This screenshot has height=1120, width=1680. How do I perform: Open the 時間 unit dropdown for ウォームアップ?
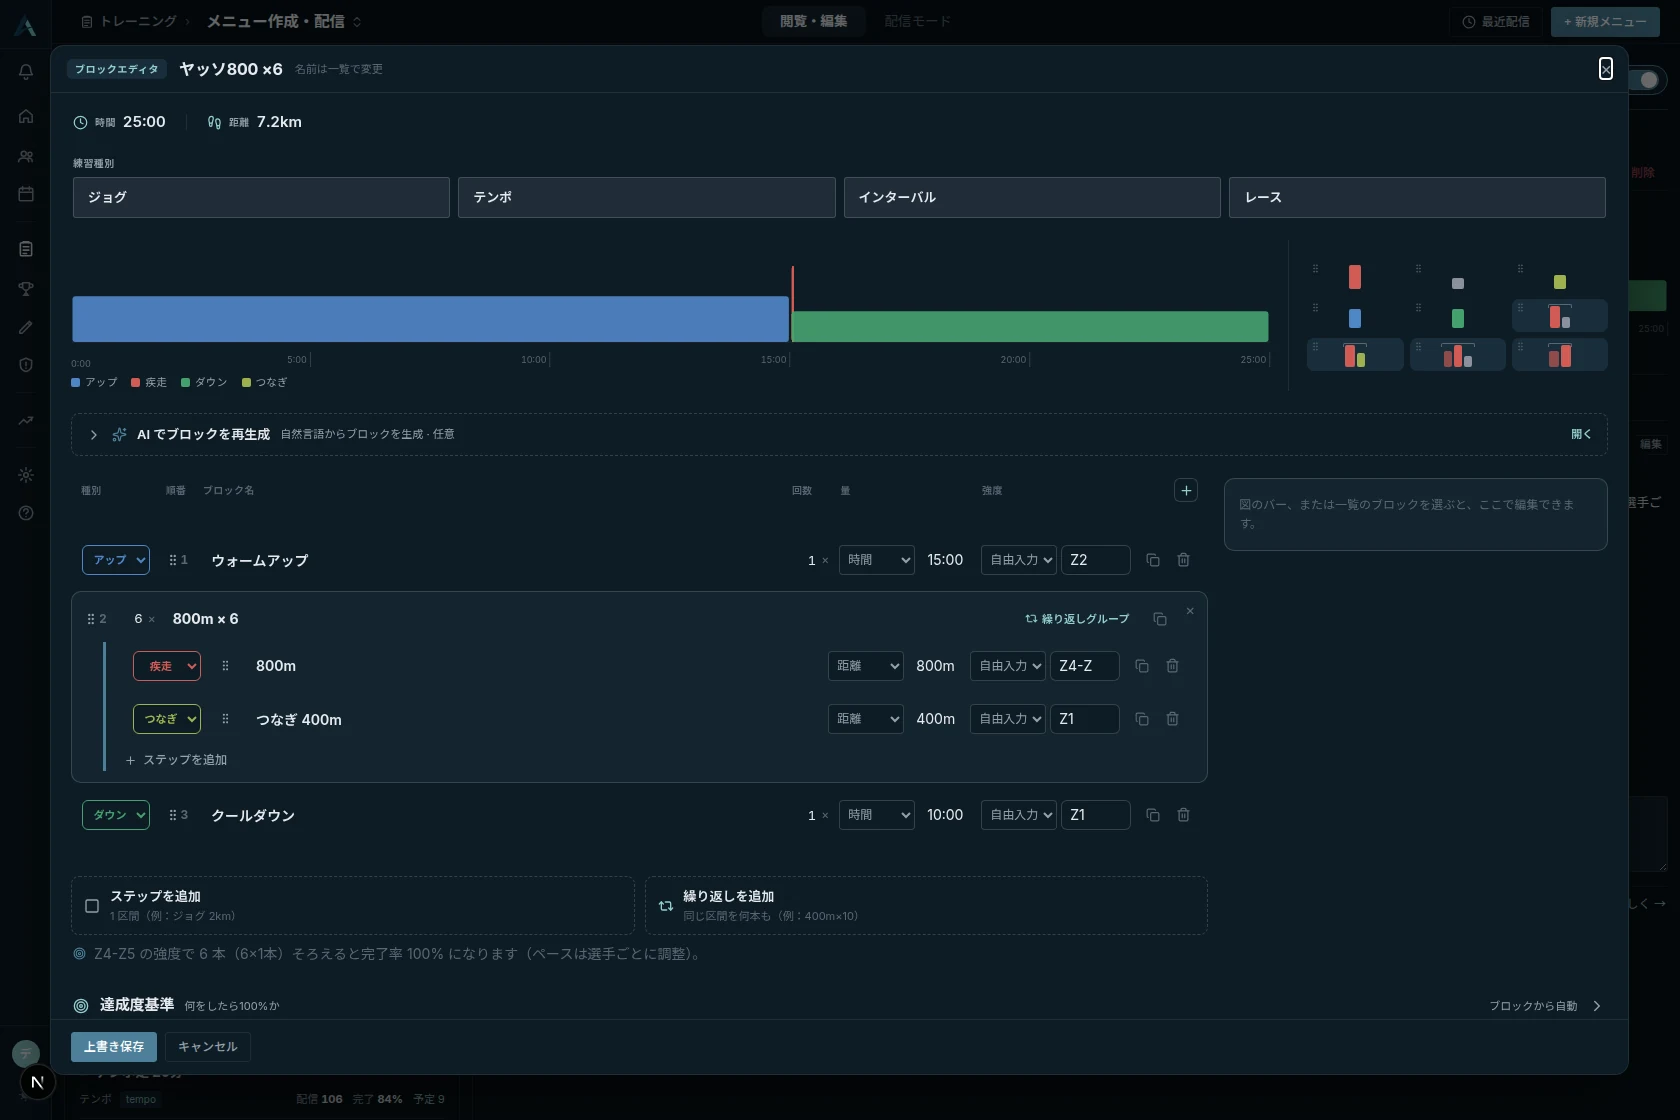[877, 560]
